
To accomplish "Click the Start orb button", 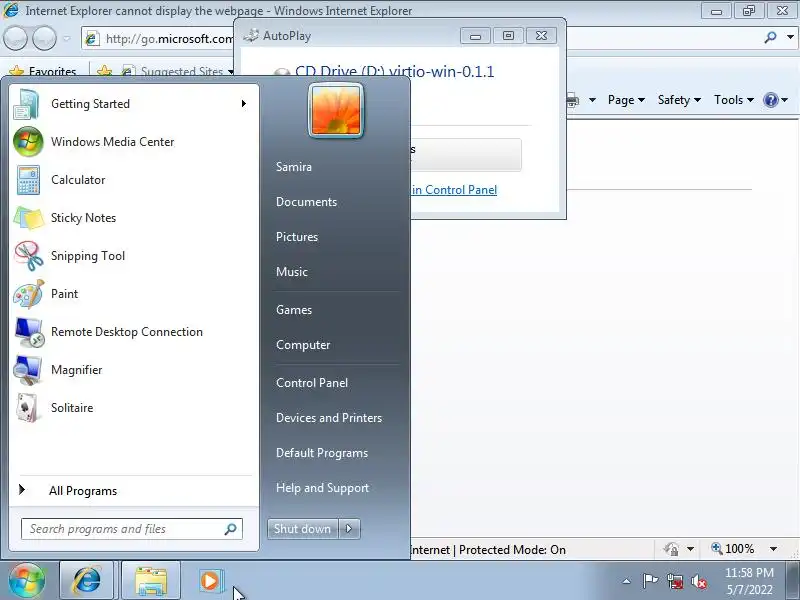I will (27, 581).
